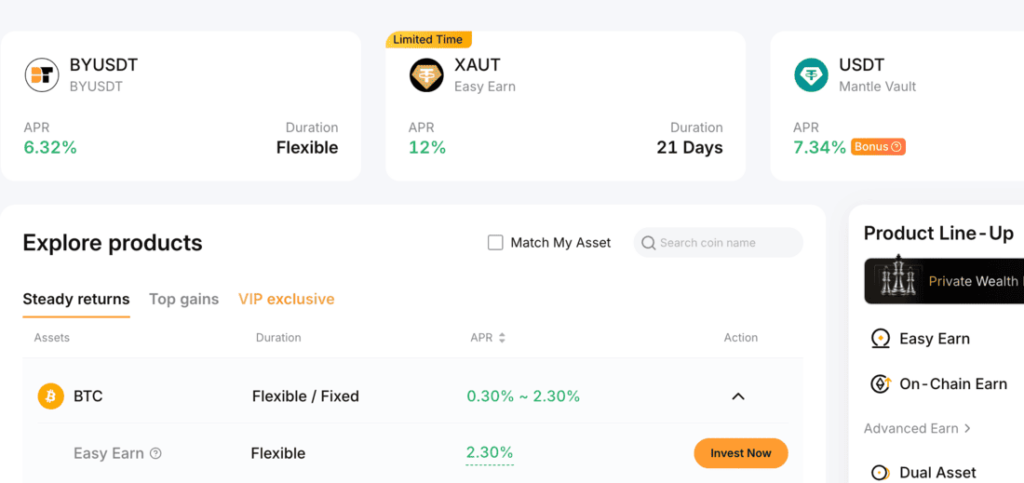
Task: Click the Invest Now button
Action: (740, 453)
